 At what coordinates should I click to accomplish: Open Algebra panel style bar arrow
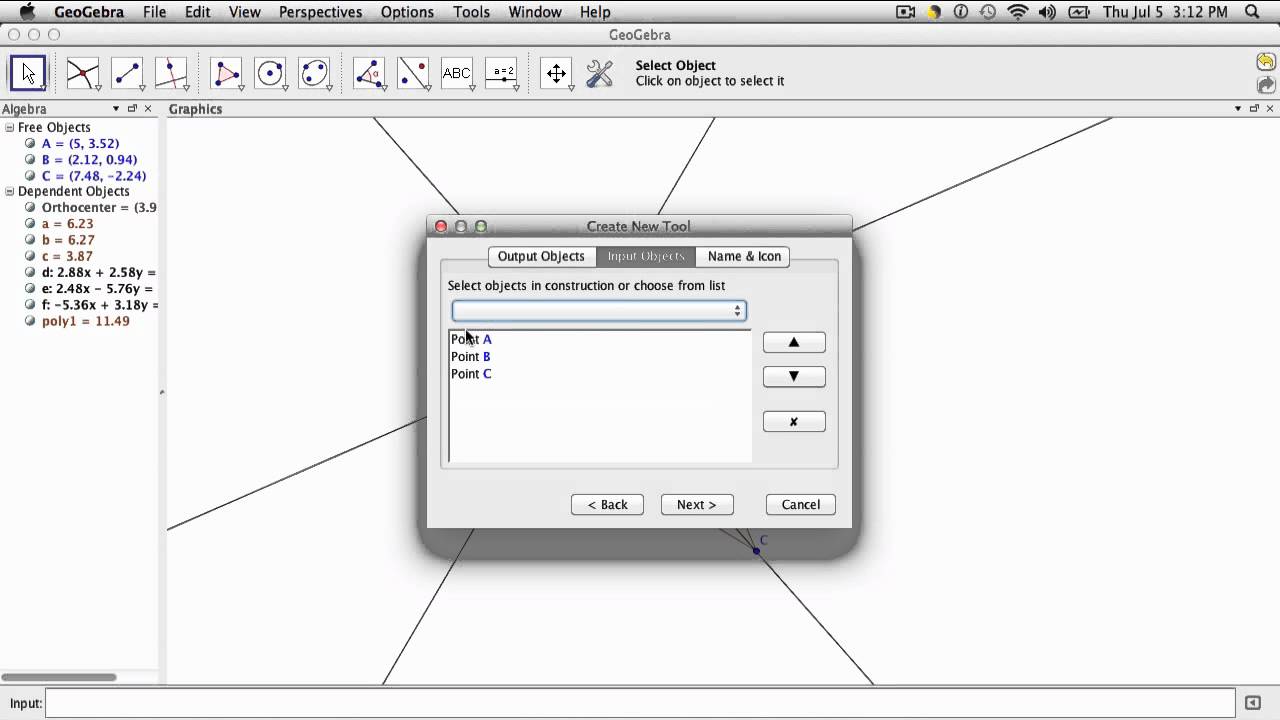pyautogui.click(x=116, y=108)
